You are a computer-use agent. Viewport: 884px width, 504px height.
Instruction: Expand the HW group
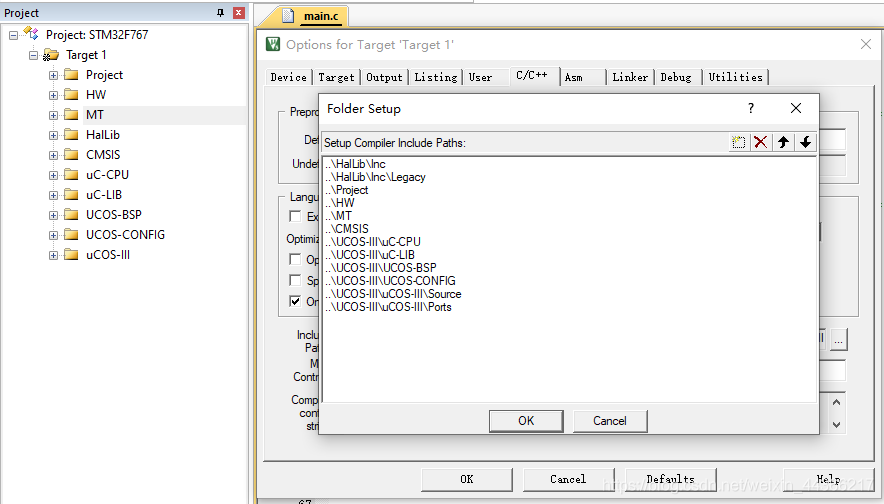[54, 95]
